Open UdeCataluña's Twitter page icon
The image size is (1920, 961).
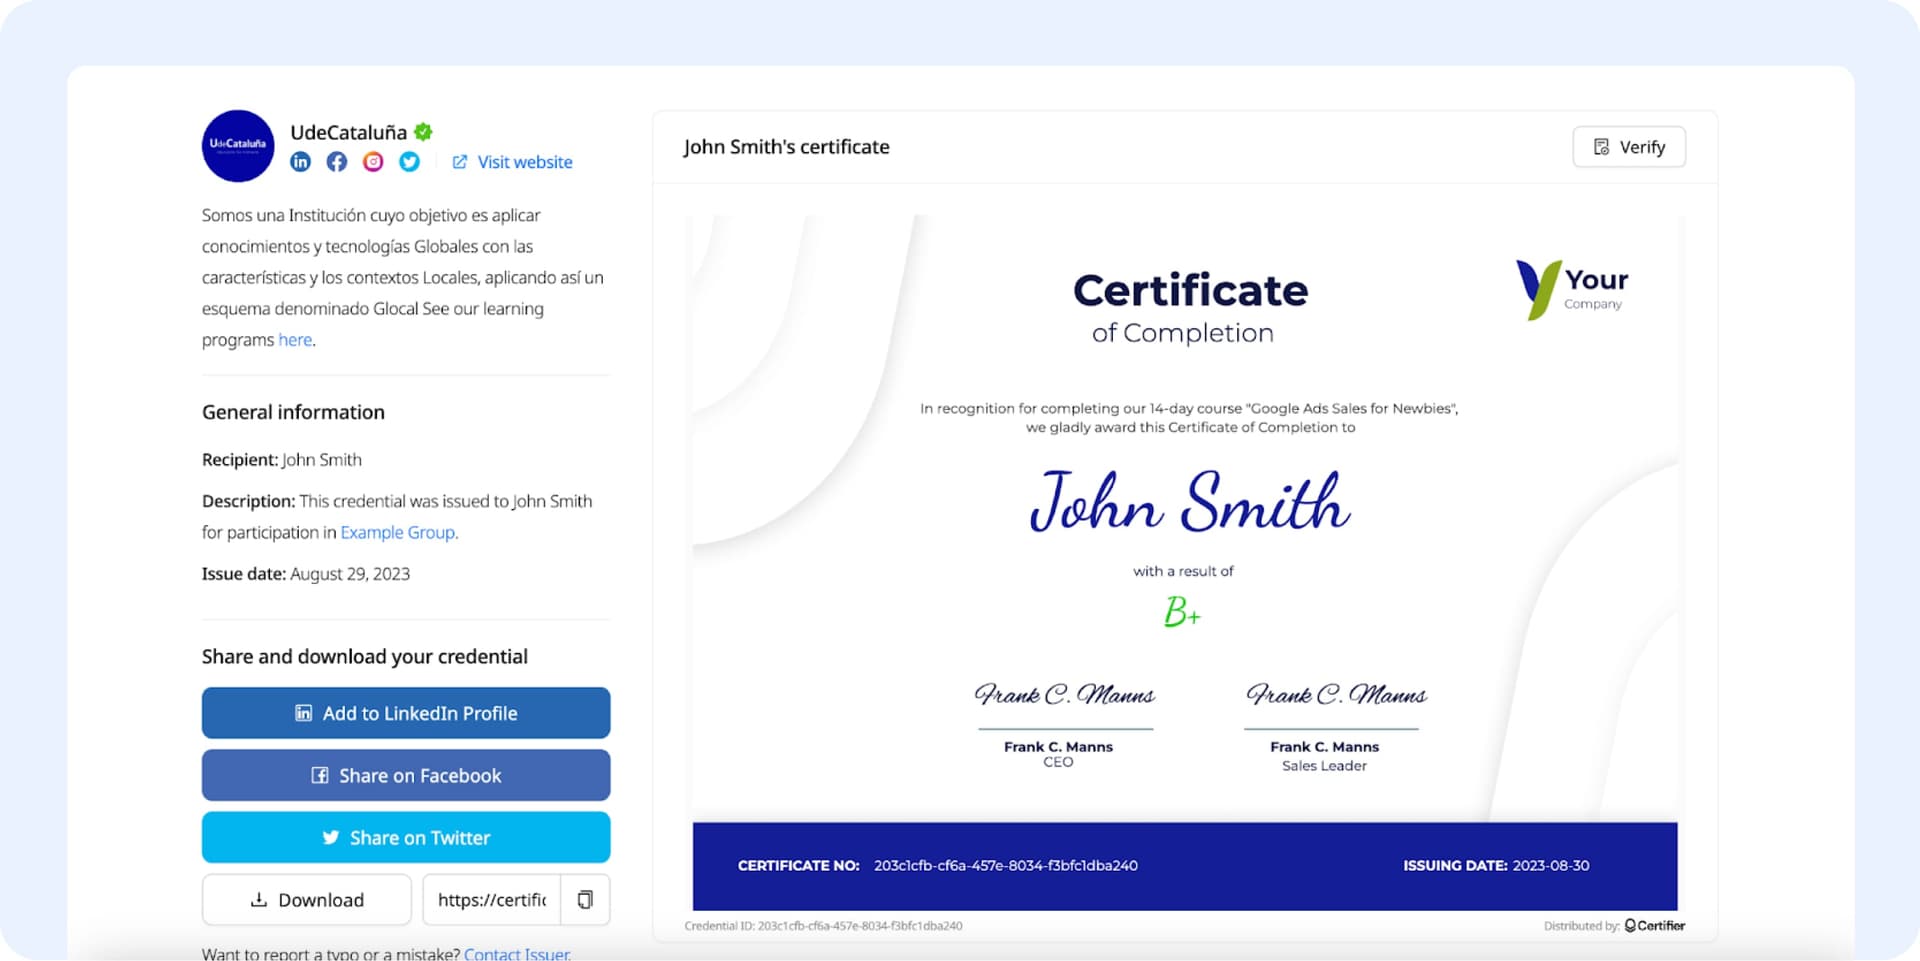click(x=410, y=162)
